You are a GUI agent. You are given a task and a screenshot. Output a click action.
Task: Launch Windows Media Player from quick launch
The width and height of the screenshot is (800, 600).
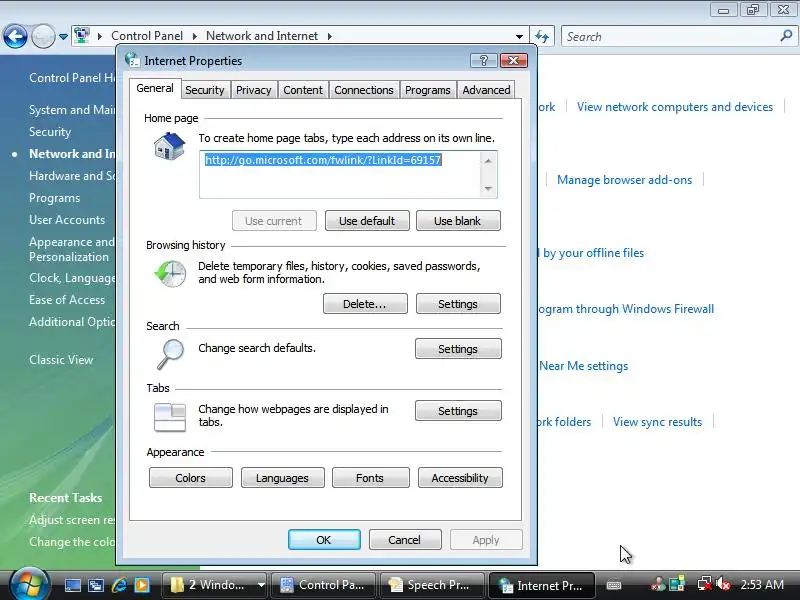142,585
